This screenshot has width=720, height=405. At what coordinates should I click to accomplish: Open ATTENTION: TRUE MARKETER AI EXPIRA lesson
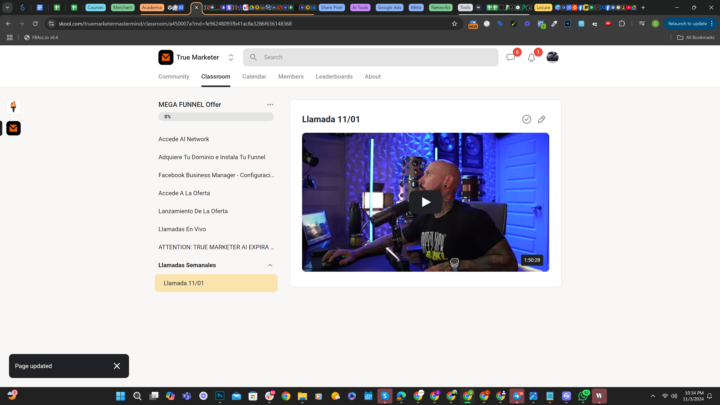click(x=216, y=247)
